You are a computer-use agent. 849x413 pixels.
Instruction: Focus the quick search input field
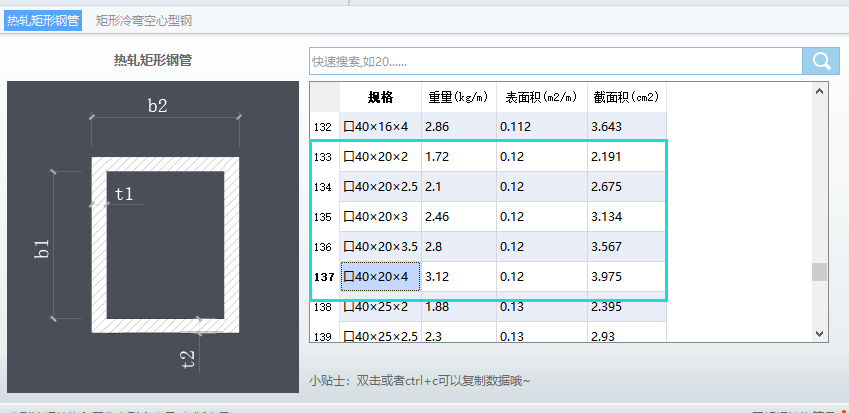556,61
